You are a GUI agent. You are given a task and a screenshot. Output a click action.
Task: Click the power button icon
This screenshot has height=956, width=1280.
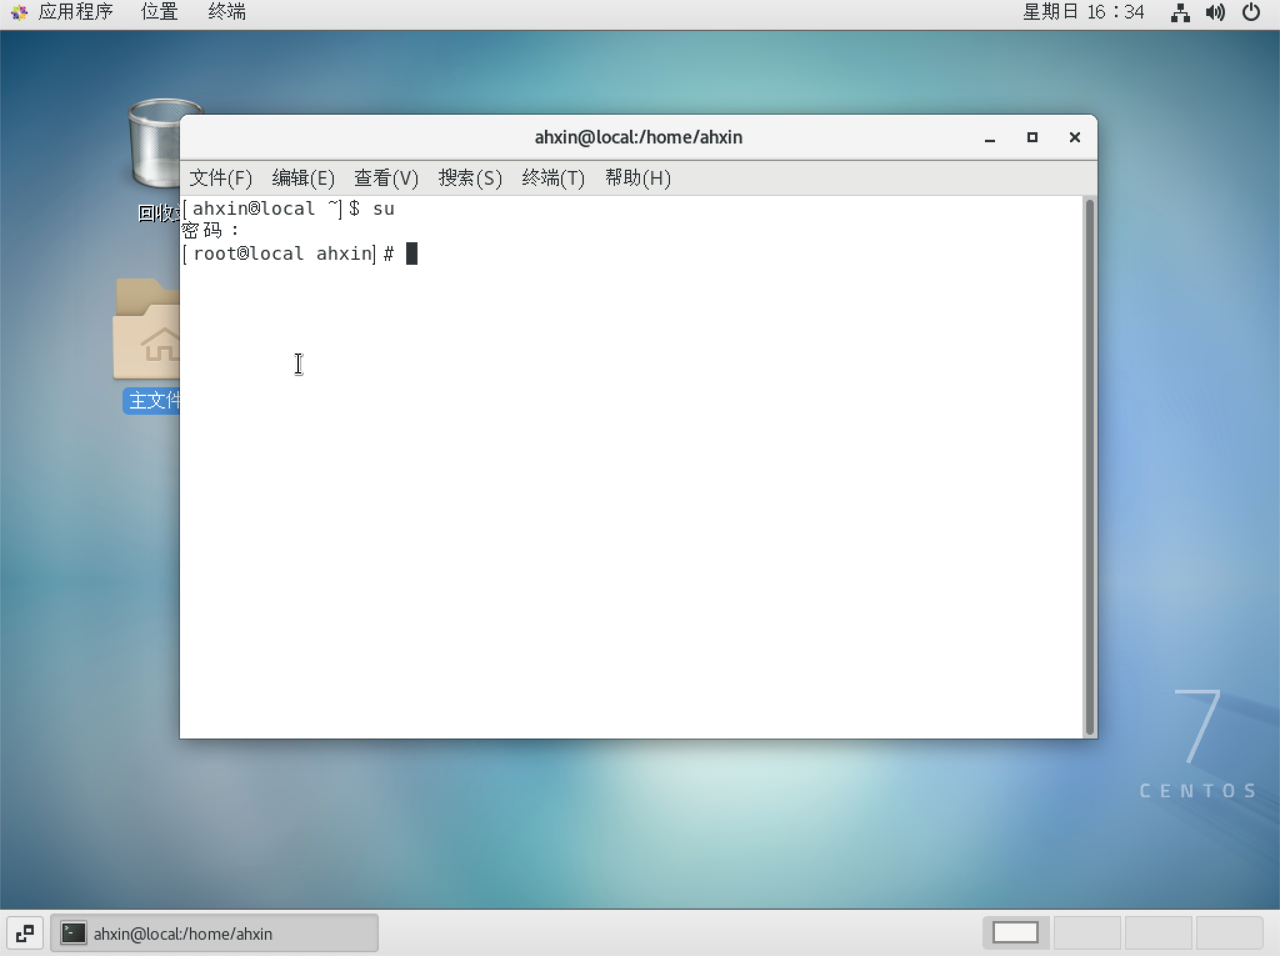point(1251,13)
